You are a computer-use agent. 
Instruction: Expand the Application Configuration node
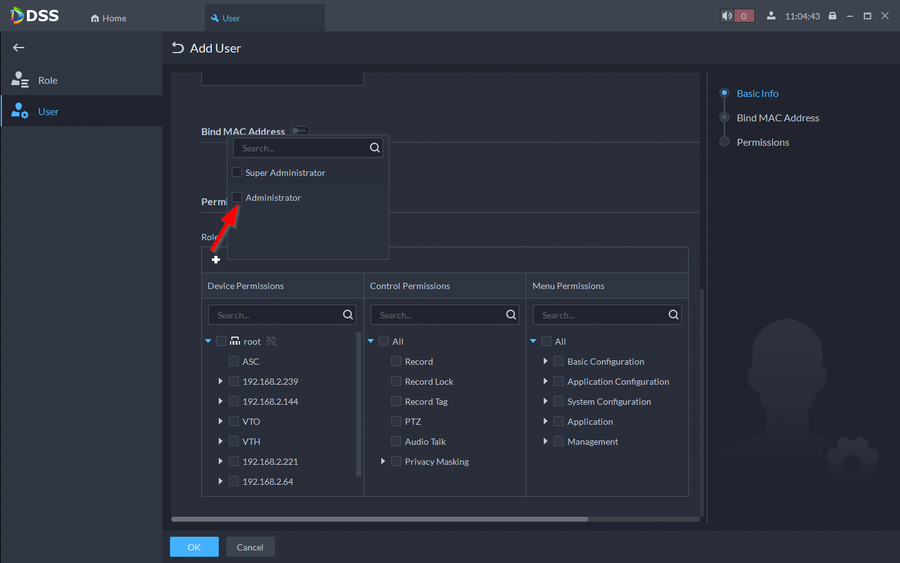coord(545,381)
